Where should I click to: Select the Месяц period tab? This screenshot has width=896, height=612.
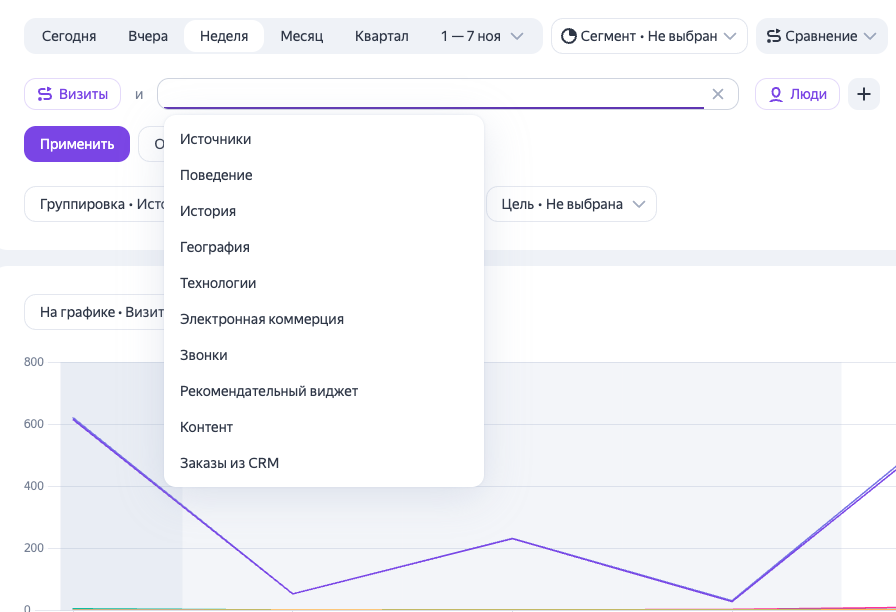pyautogui.click(x=302, y=36)
